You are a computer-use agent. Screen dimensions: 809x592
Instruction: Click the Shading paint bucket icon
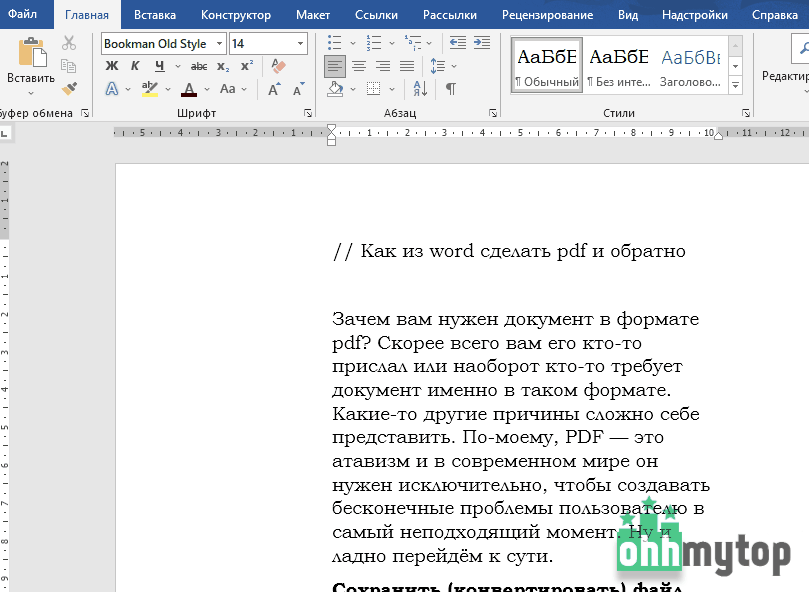coord(335,89)
